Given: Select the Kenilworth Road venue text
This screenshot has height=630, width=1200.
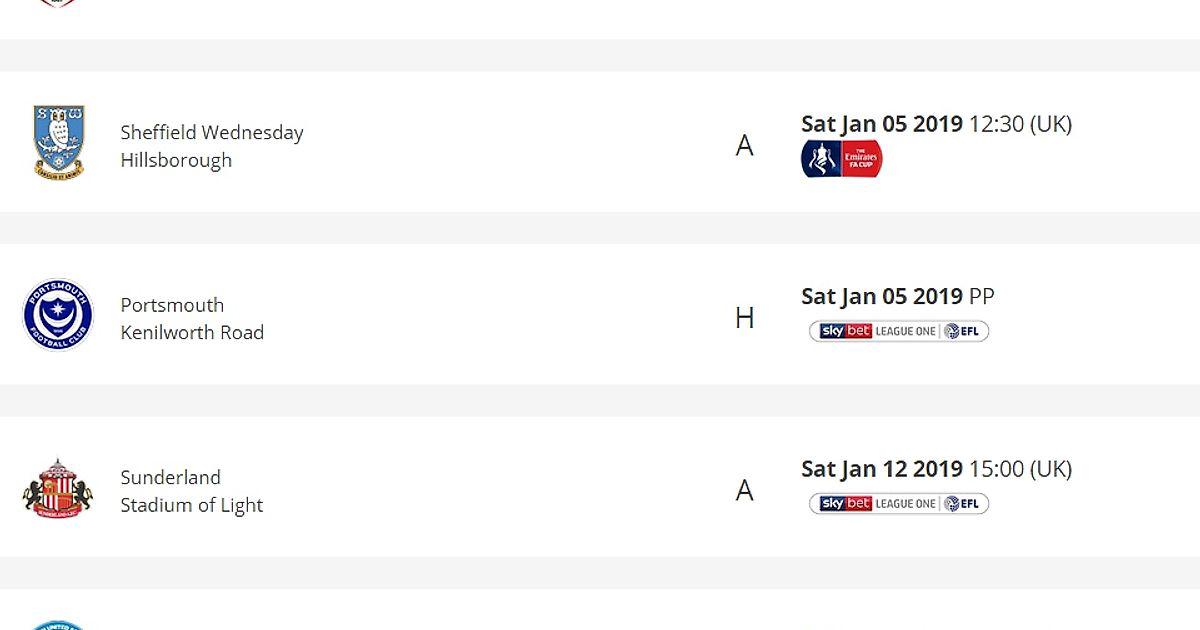Looking at the screenshot, I should click(192, 332).
